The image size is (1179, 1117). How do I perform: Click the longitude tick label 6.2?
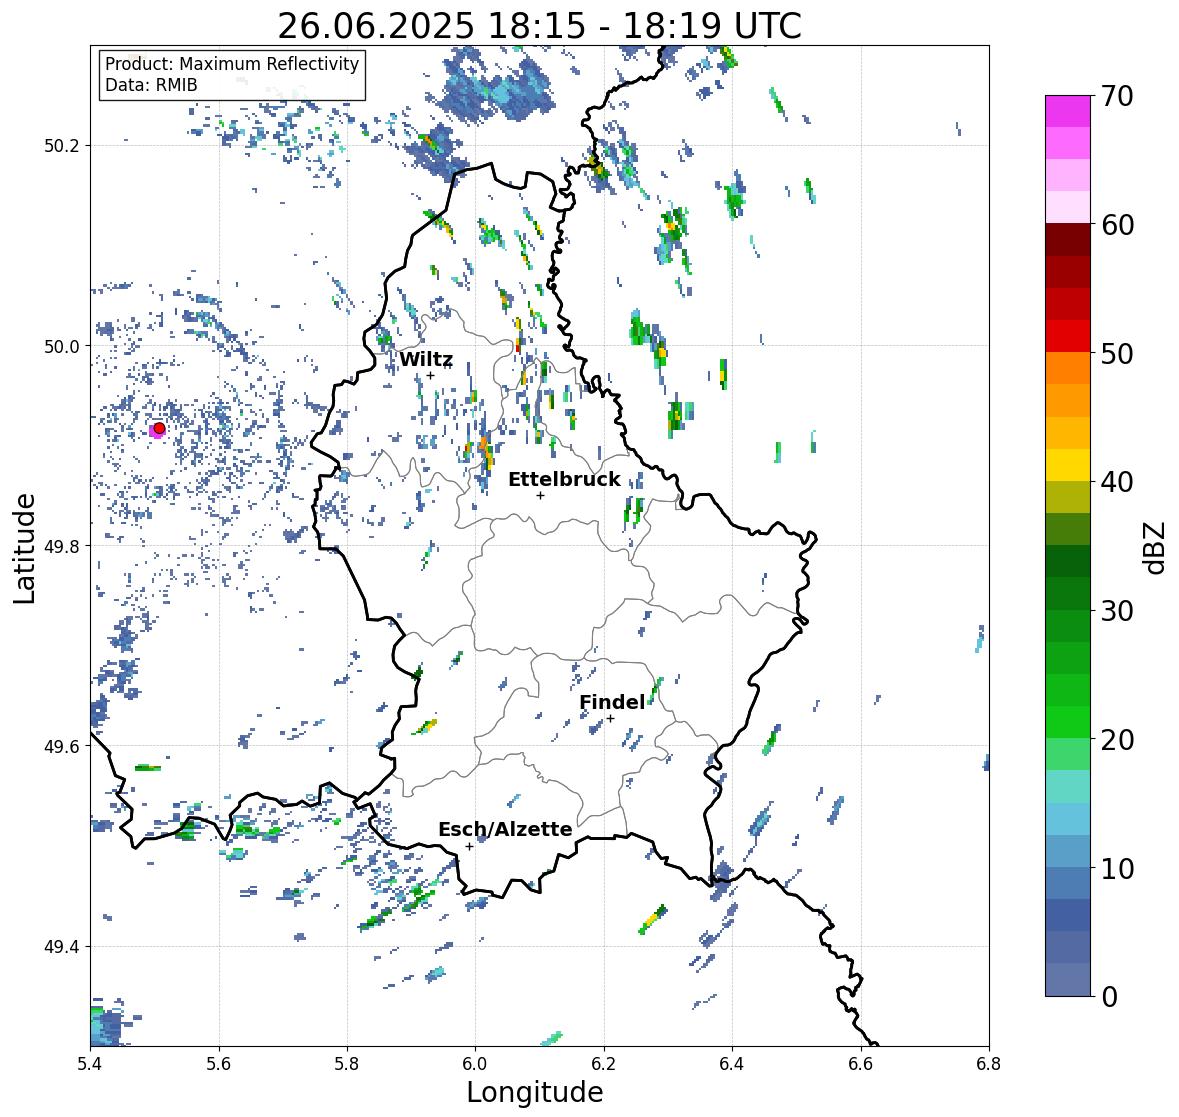[604, 1064]
